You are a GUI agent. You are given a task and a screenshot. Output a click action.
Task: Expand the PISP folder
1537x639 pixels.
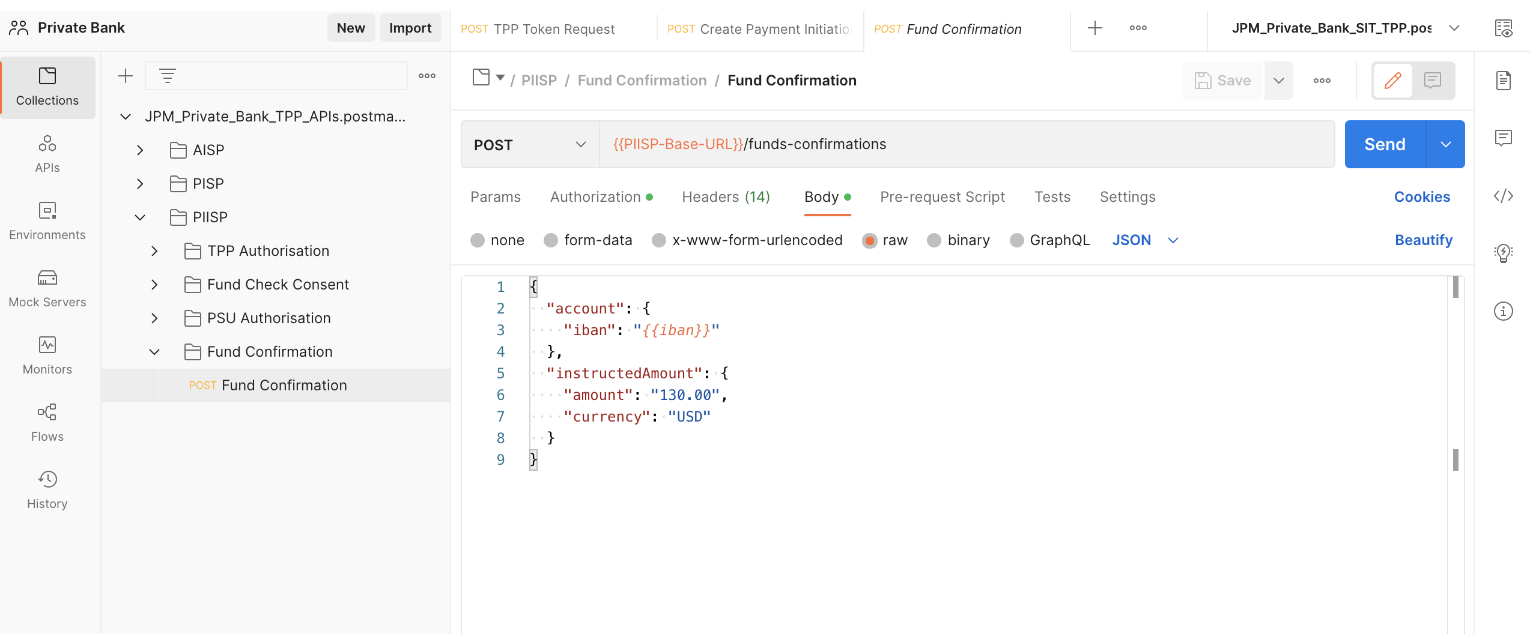(140, 184)
